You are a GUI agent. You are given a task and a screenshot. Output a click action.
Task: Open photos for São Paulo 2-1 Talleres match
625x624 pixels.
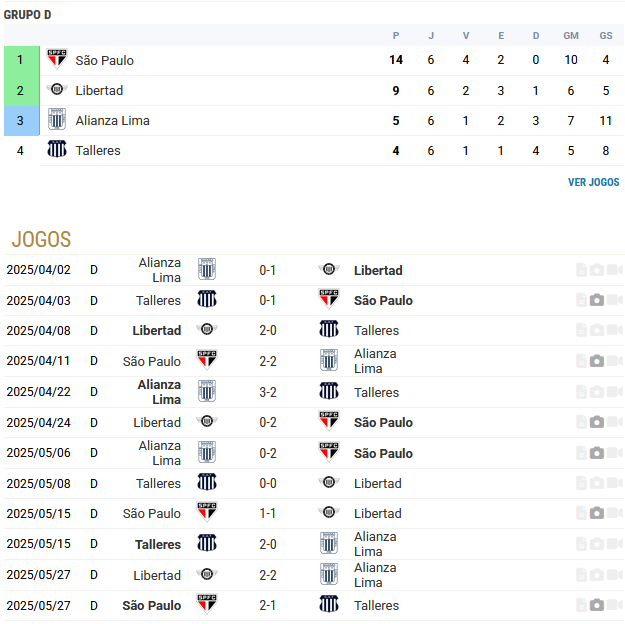[597, 605]
